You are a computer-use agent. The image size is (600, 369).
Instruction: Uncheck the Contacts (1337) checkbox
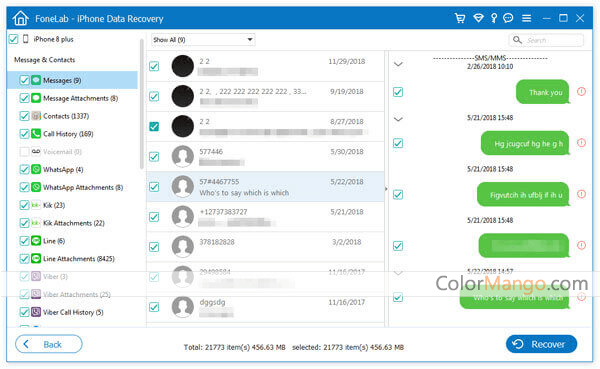(24, 116)
